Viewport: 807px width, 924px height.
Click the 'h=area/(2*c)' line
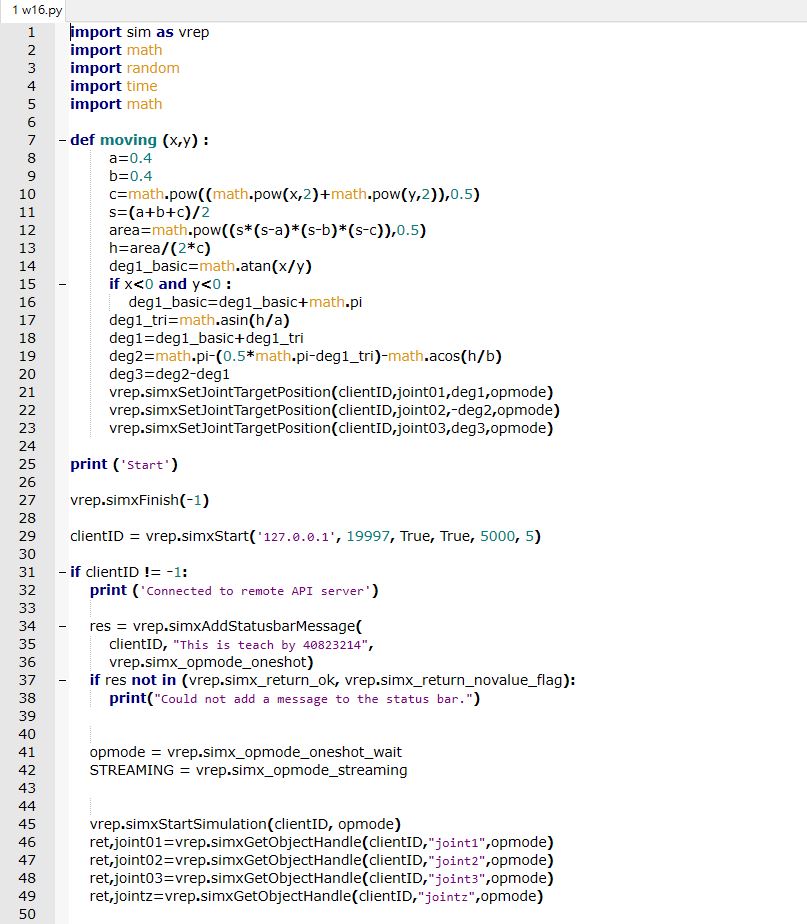(x=160, y=248)
